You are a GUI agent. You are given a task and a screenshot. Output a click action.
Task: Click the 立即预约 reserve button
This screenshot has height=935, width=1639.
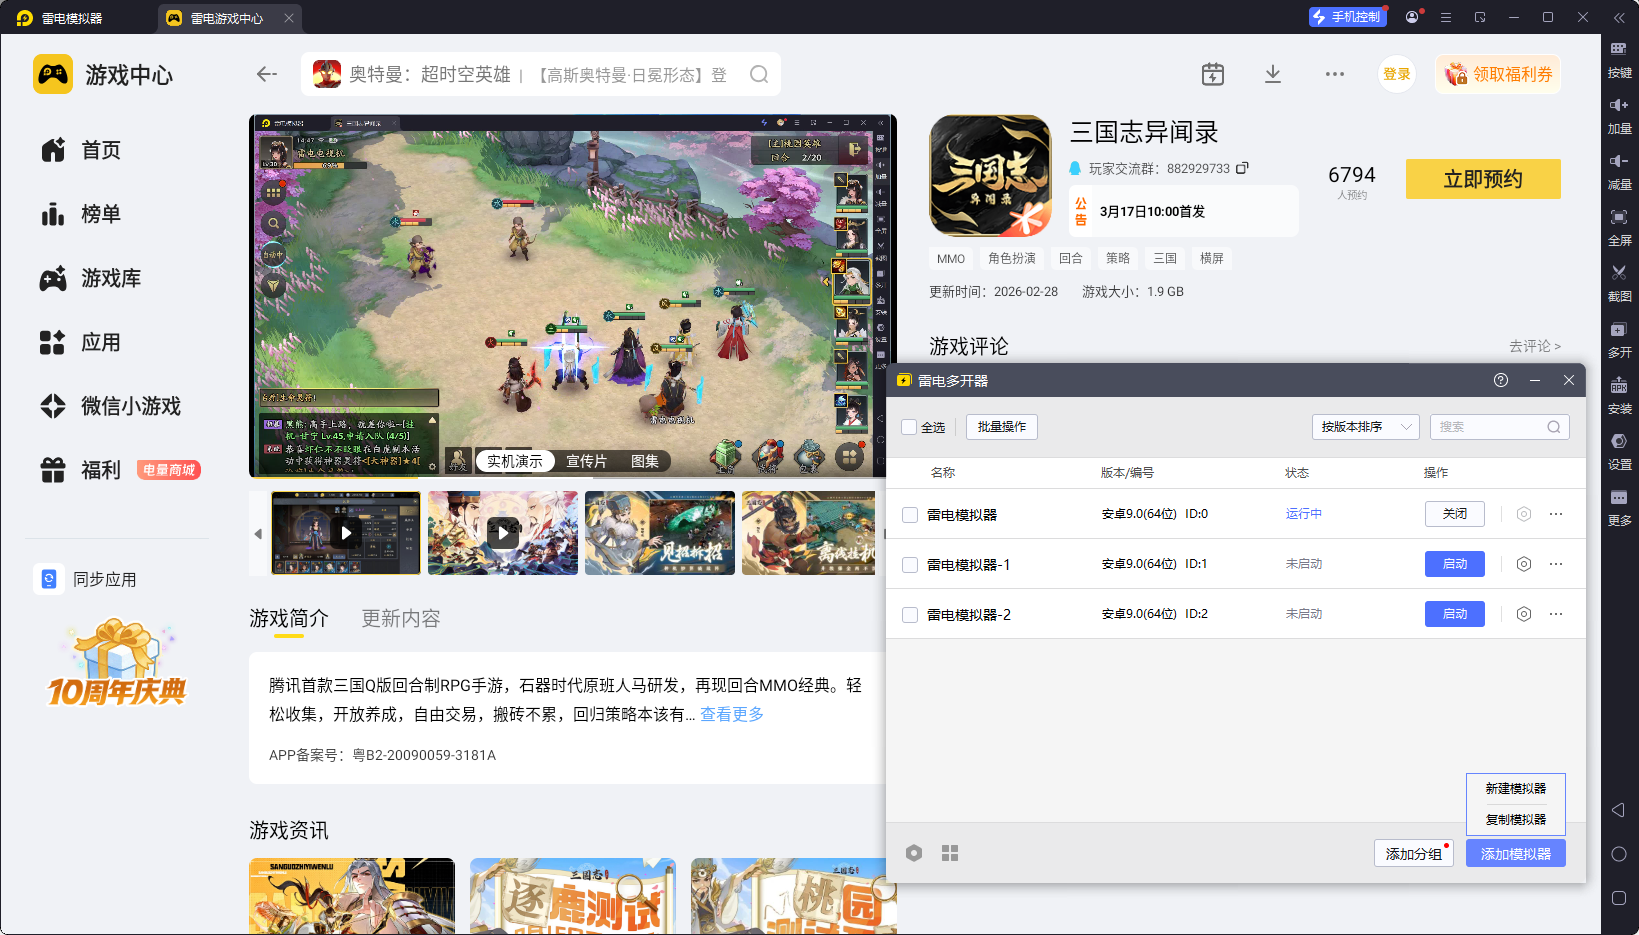point(1483,179)
